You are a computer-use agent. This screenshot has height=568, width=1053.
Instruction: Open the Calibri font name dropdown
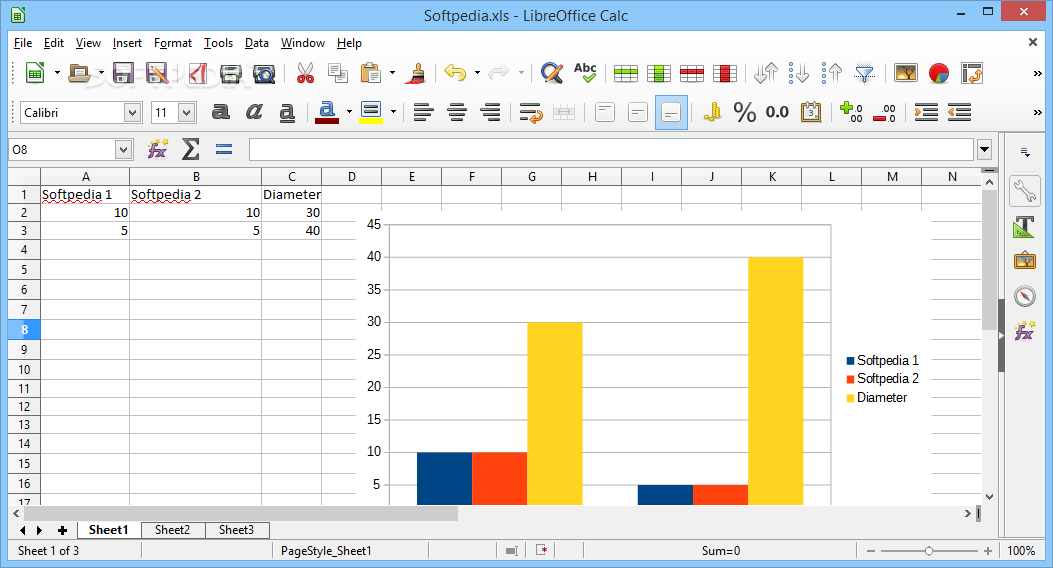[x=132, y=112]
